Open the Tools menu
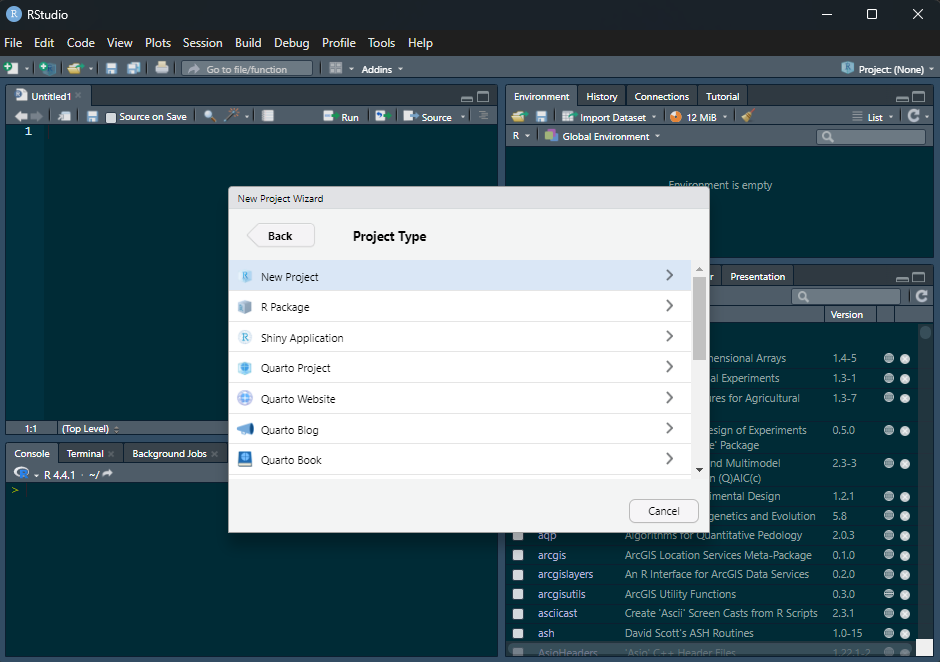The height and width of the screenshot is (662, 940). click(381, 43)
